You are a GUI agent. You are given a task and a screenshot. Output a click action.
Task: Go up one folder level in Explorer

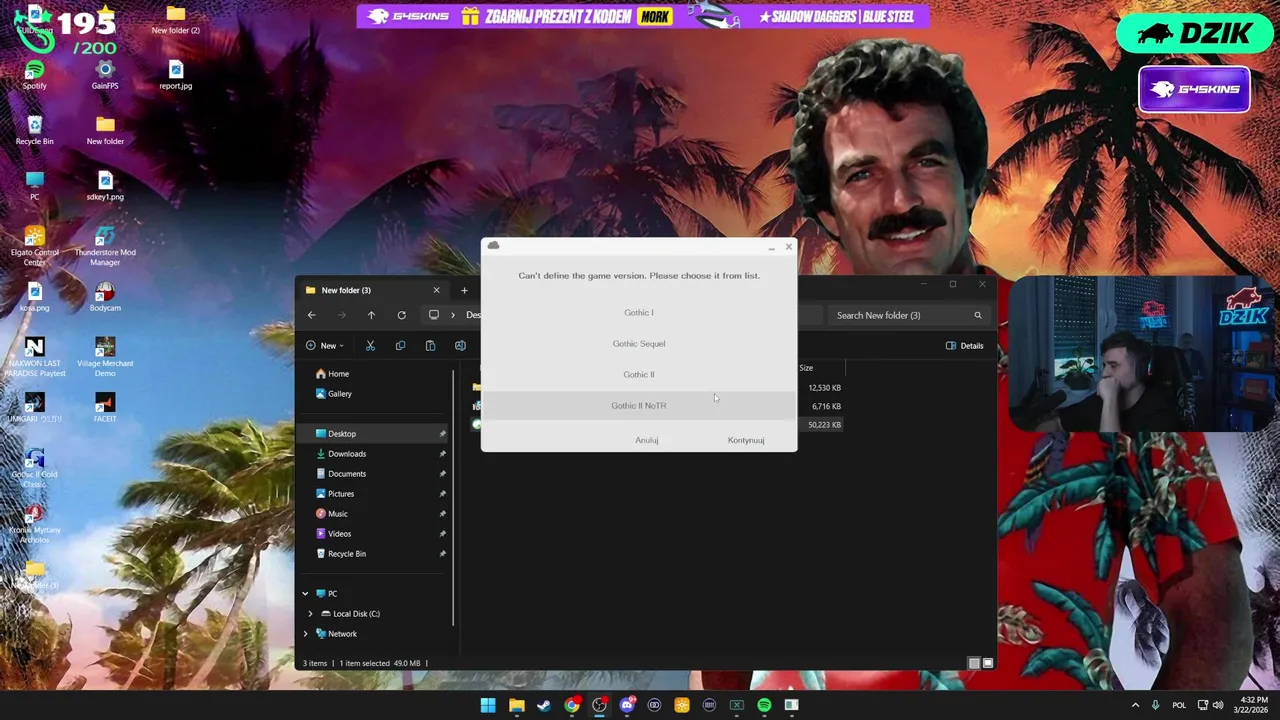tap(371, 315)
